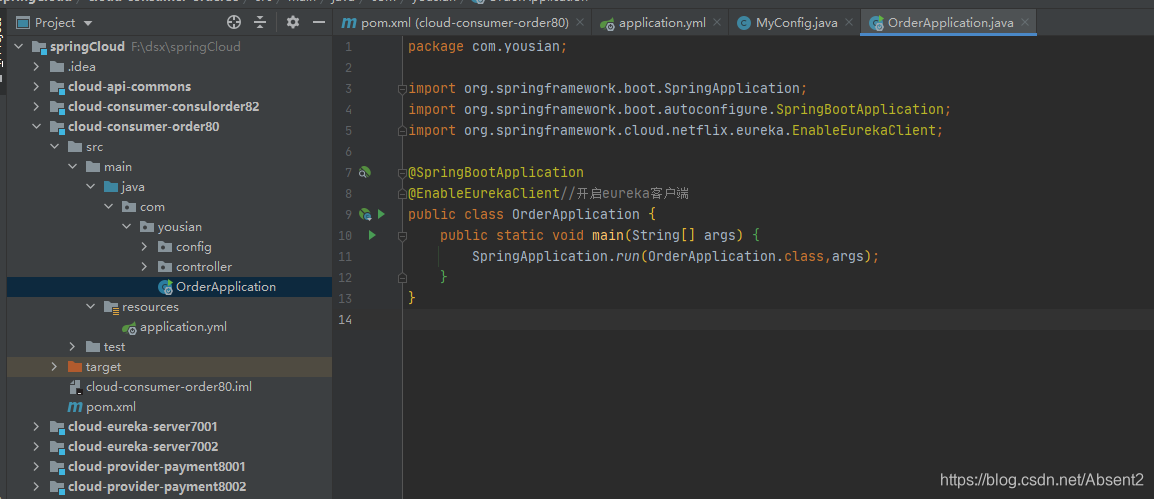Click the java source root folder icon
Viewport: 1154px width, 499px height.
(x=111, y=186)
